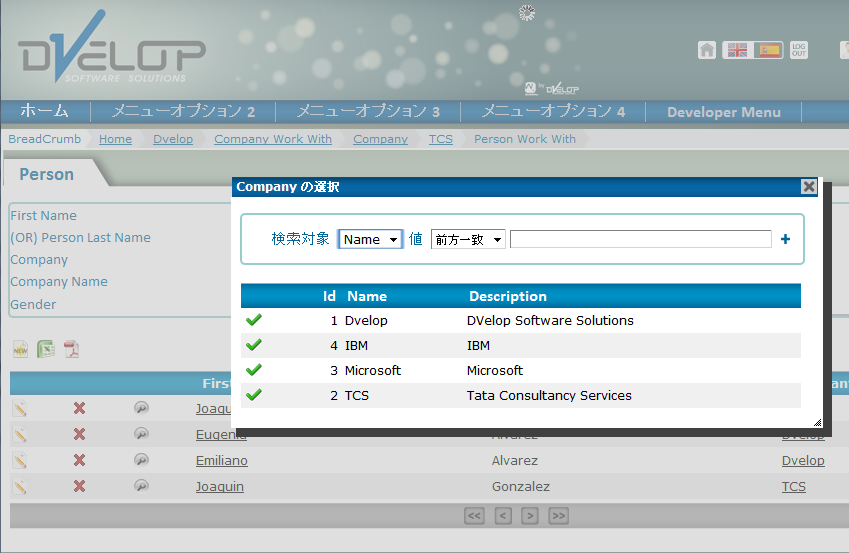Go to previous page with < button
Viewport: 849px width, 553px height.
503,516
